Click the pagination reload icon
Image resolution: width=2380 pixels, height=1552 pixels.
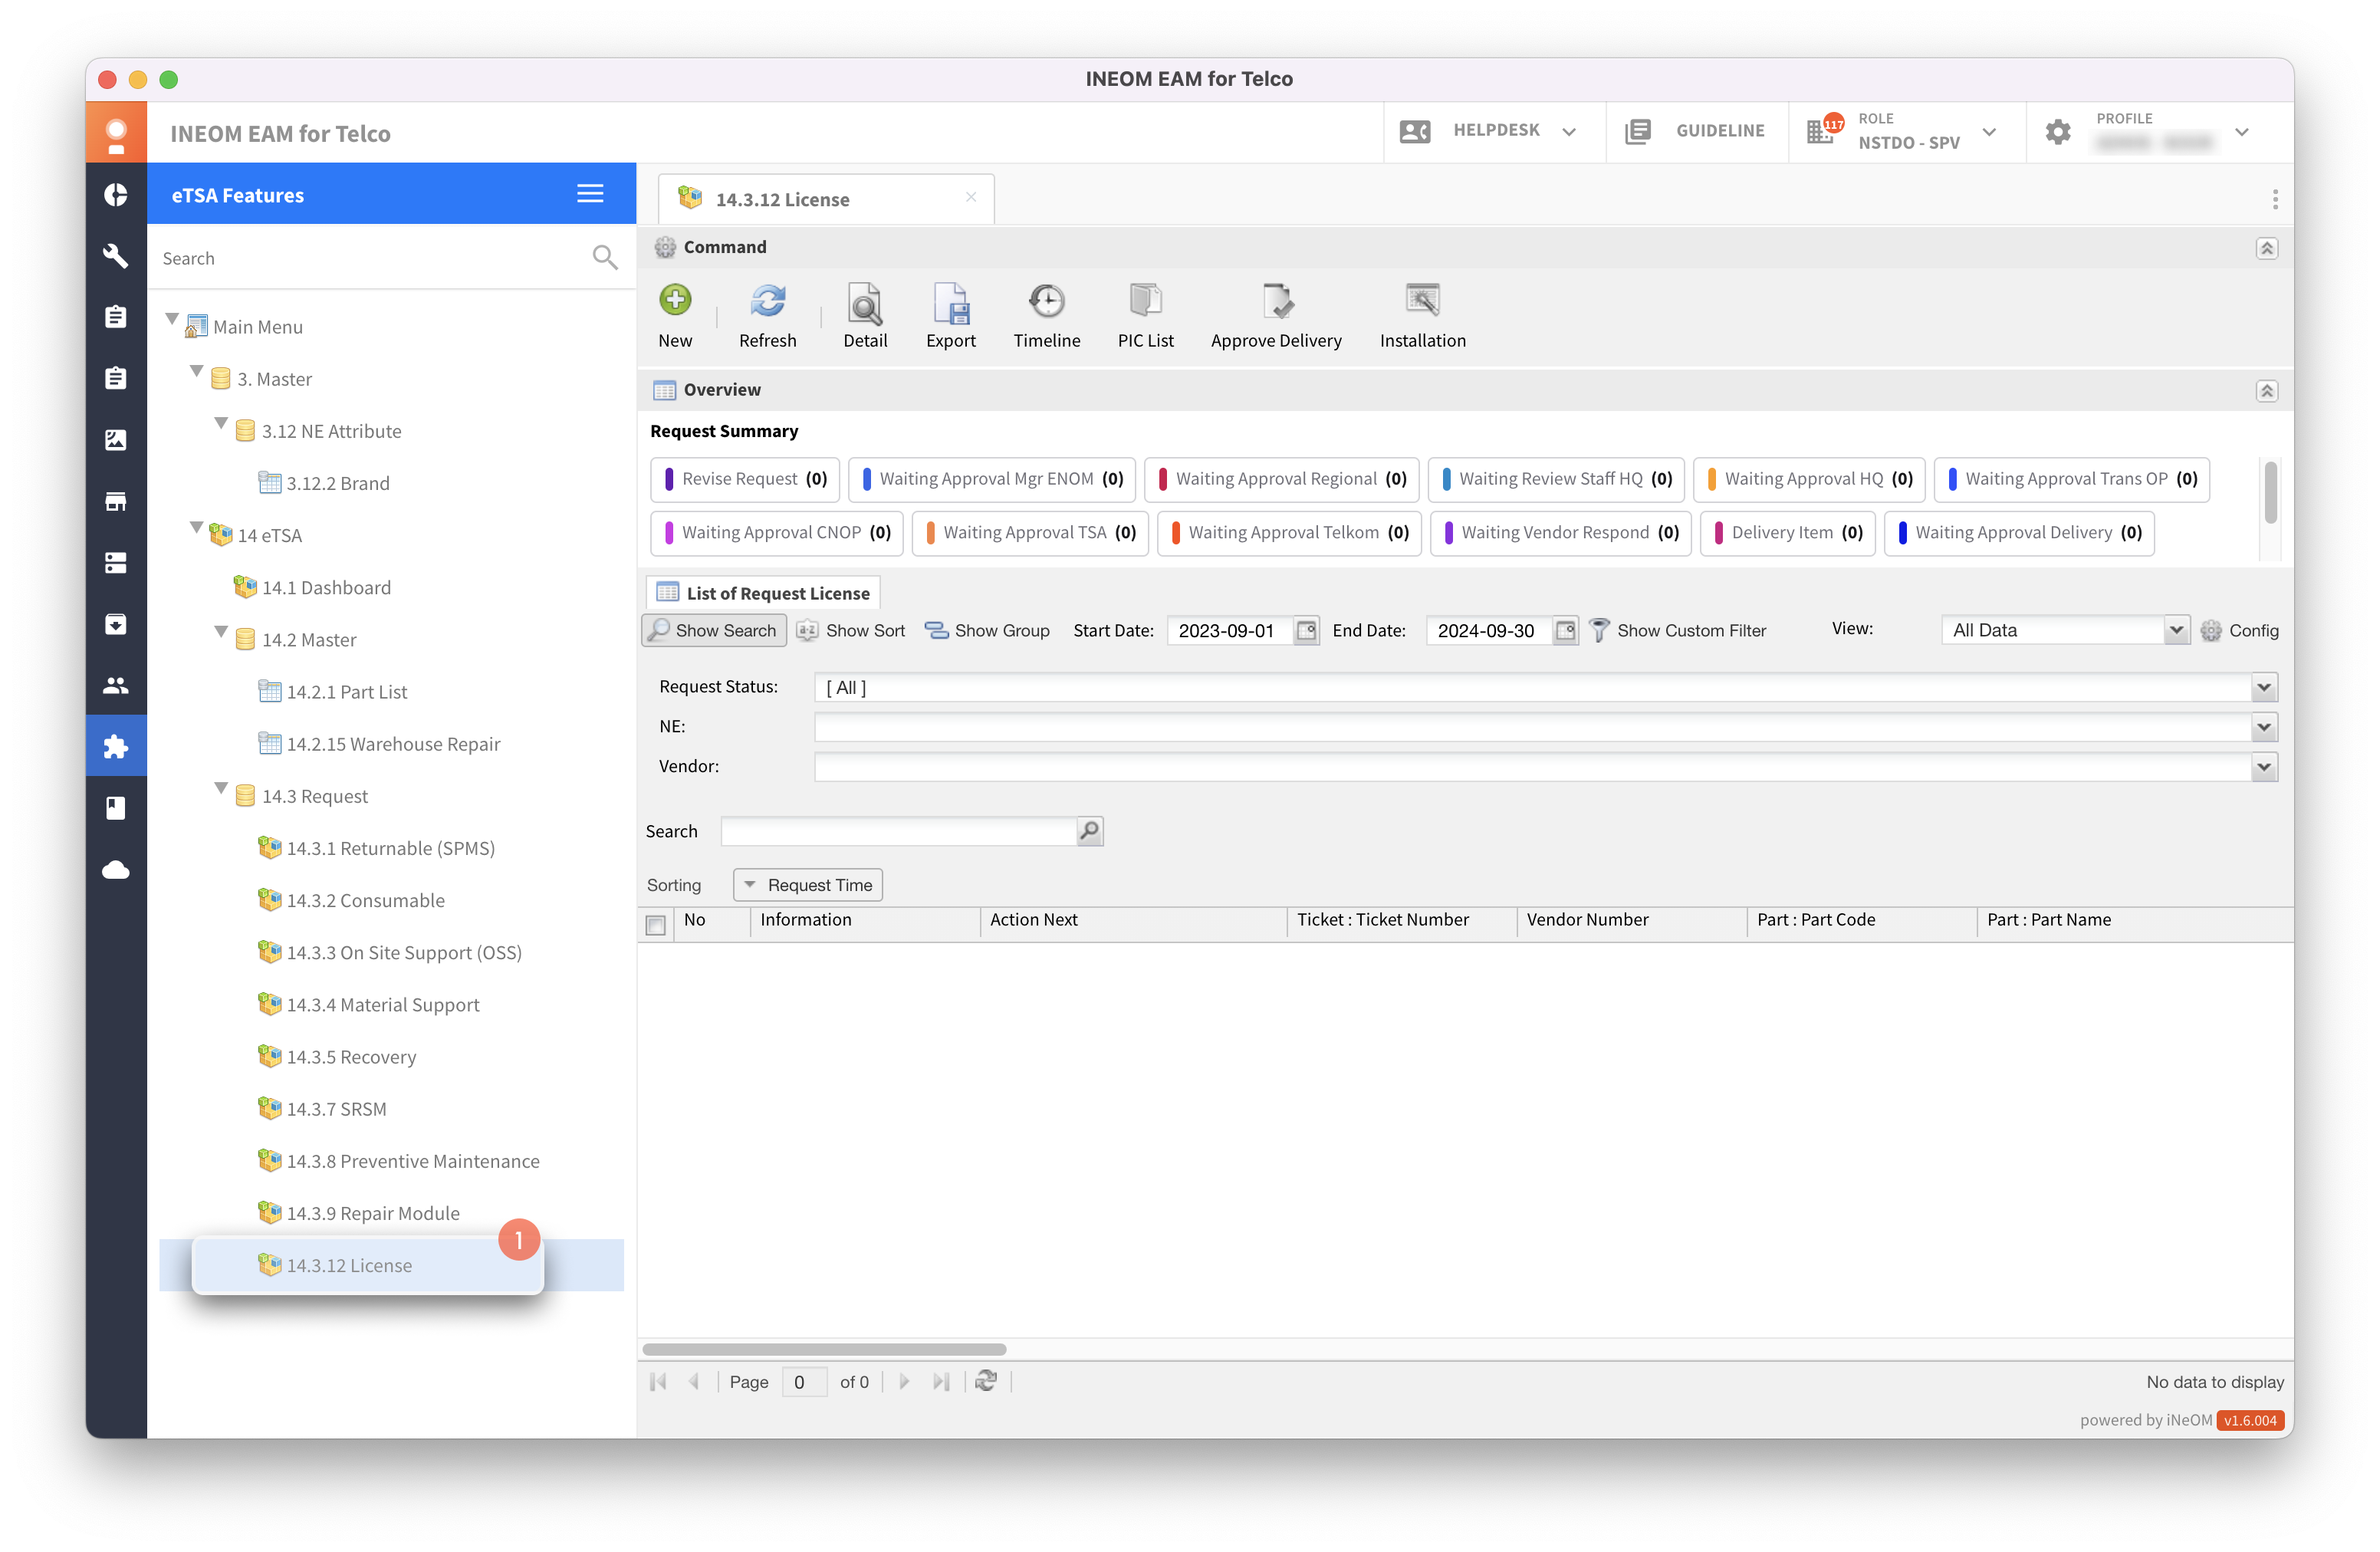(986, 1382)
